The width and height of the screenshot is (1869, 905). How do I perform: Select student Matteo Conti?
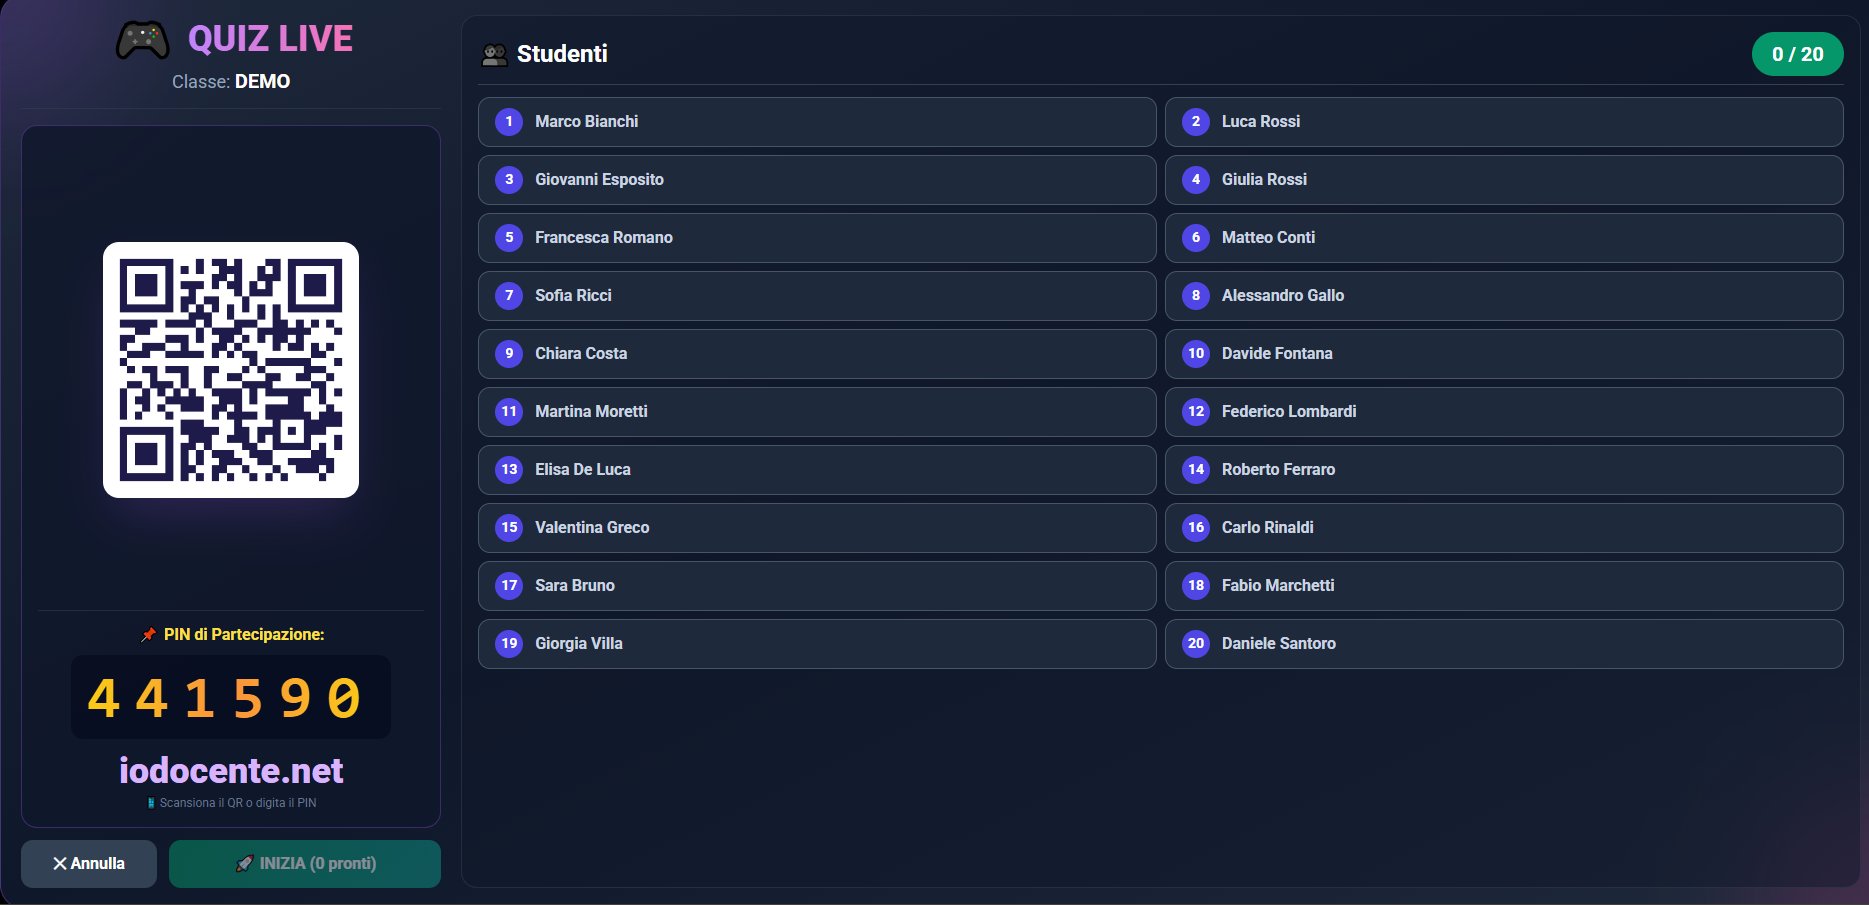point(1504,237)
